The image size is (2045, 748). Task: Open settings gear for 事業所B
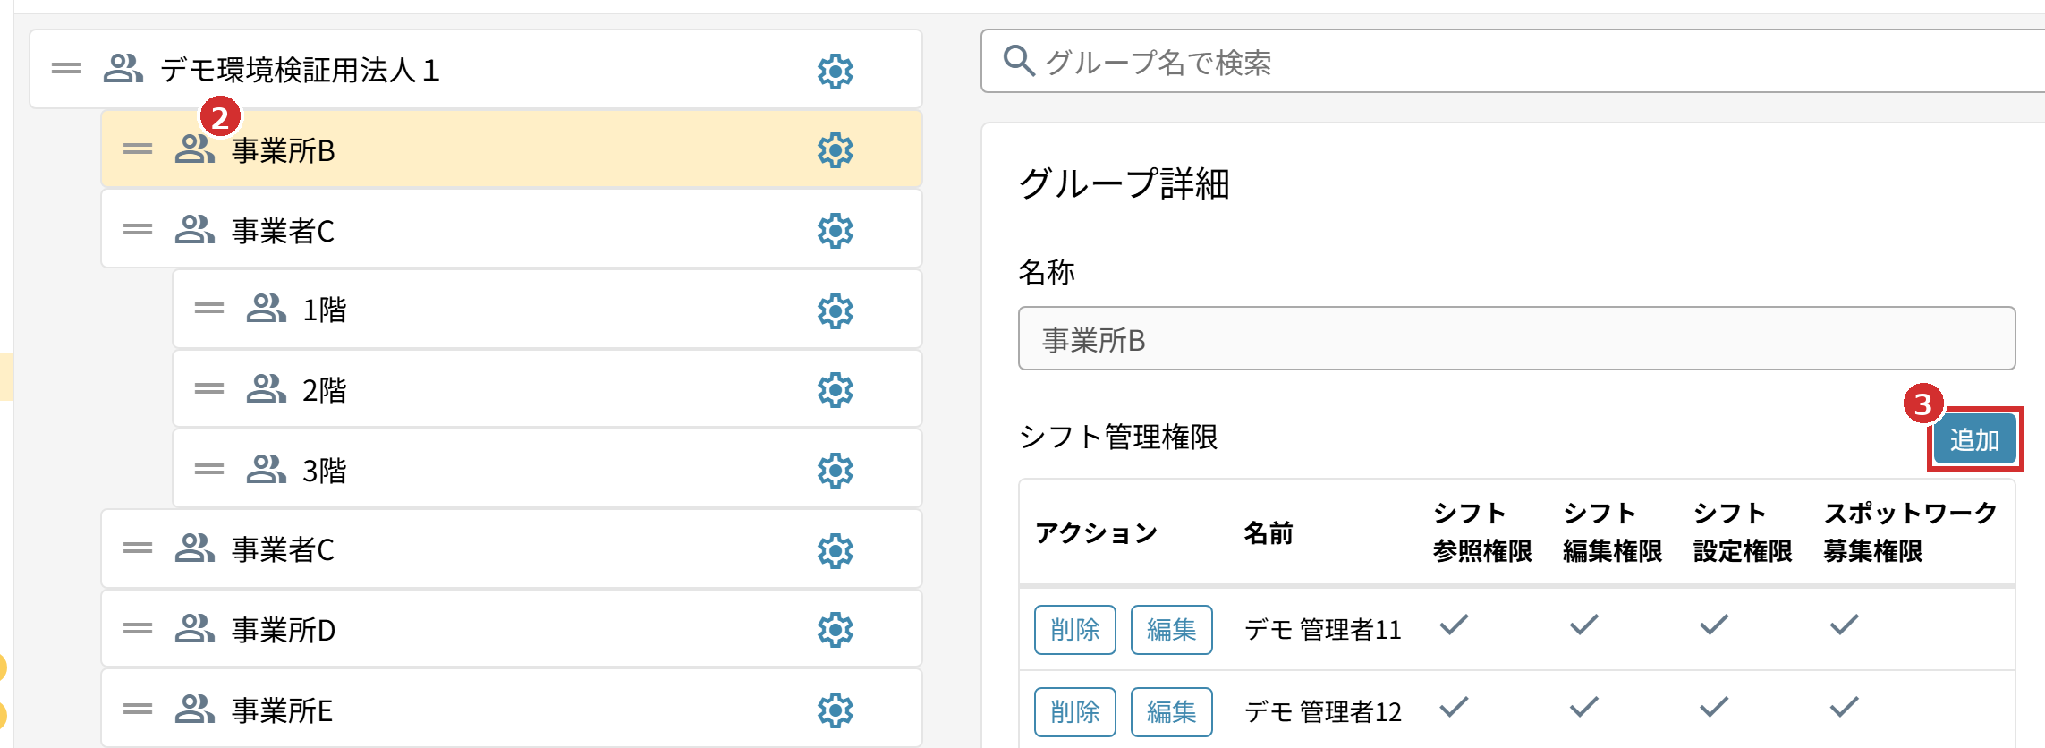[835, 150]
